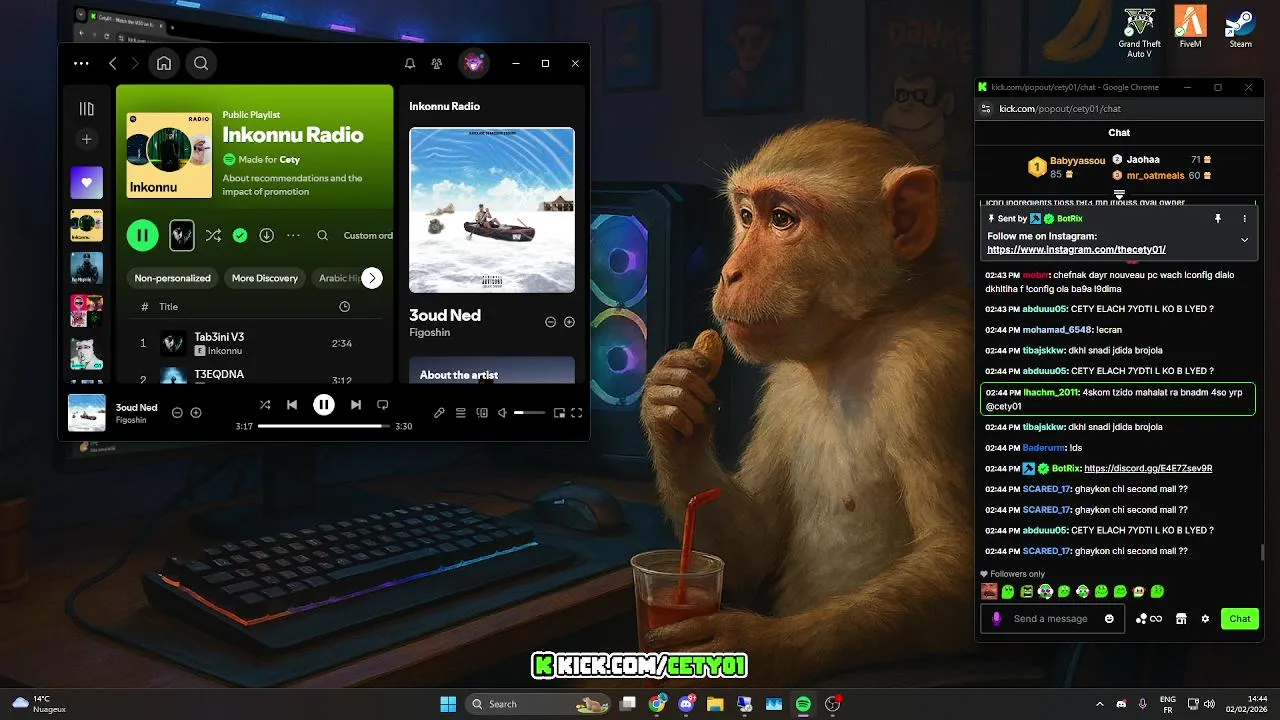Pause playlist with green button
Viewport: 1280px width, 720px height.
click(x=143, y=236)
